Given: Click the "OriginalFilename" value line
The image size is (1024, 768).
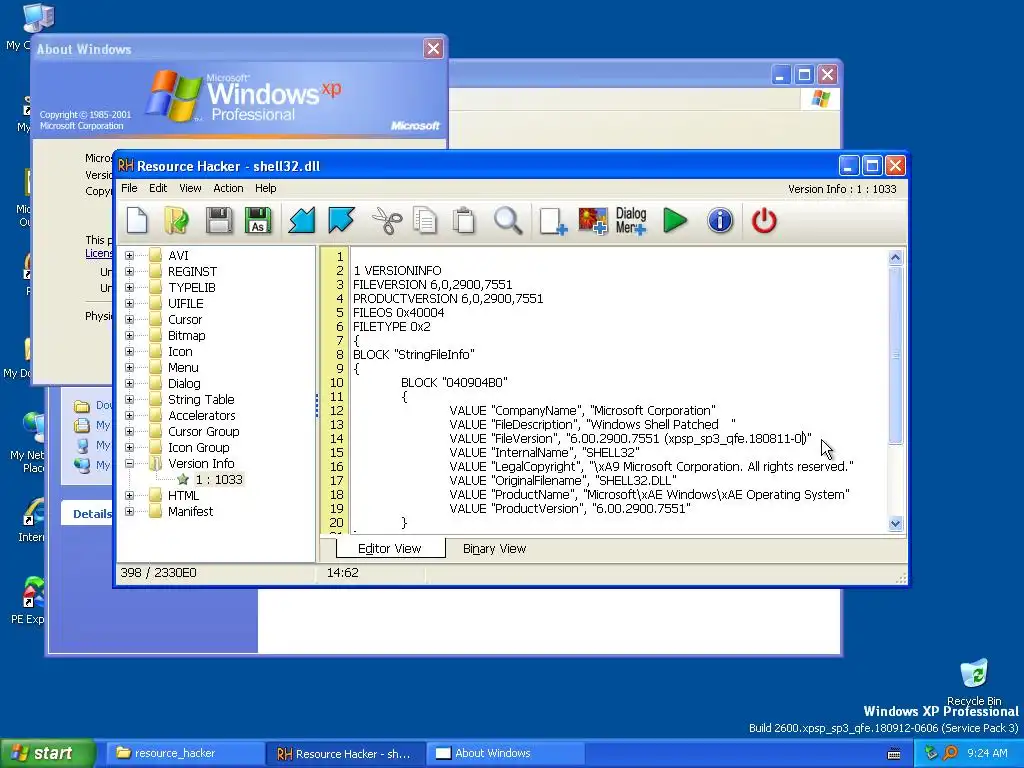Looking at the screenshot, I should tap(562, 481).
